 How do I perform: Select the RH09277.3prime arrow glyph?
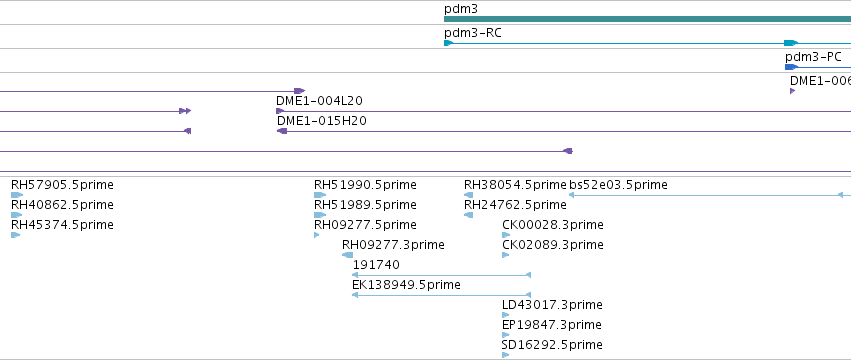pos(347,255)
